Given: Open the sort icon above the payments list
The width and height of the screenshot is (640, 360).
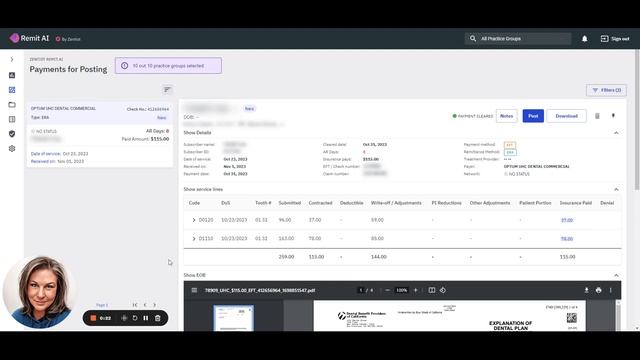Looking at the screenshot, I should coord(167,90).
